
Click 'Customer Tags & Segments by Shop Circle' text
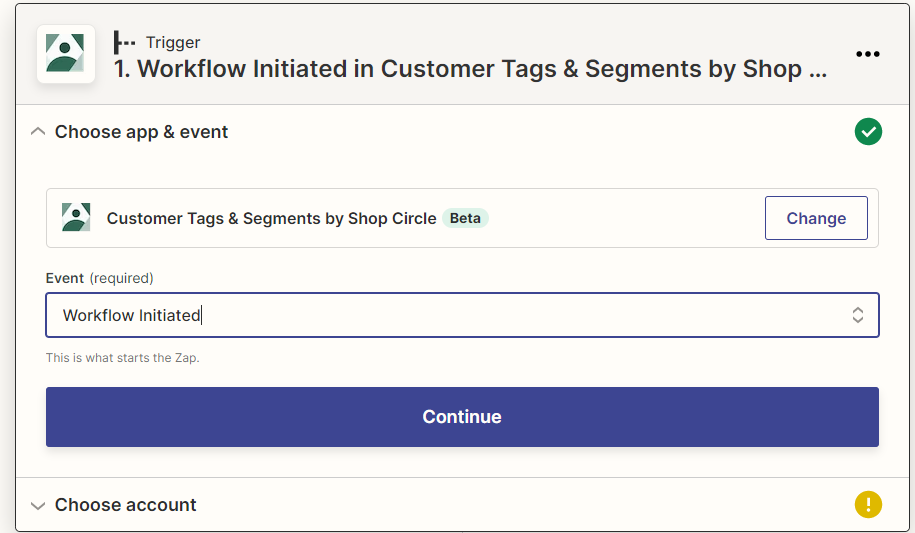pyautogui.click(x=271, y=218)
